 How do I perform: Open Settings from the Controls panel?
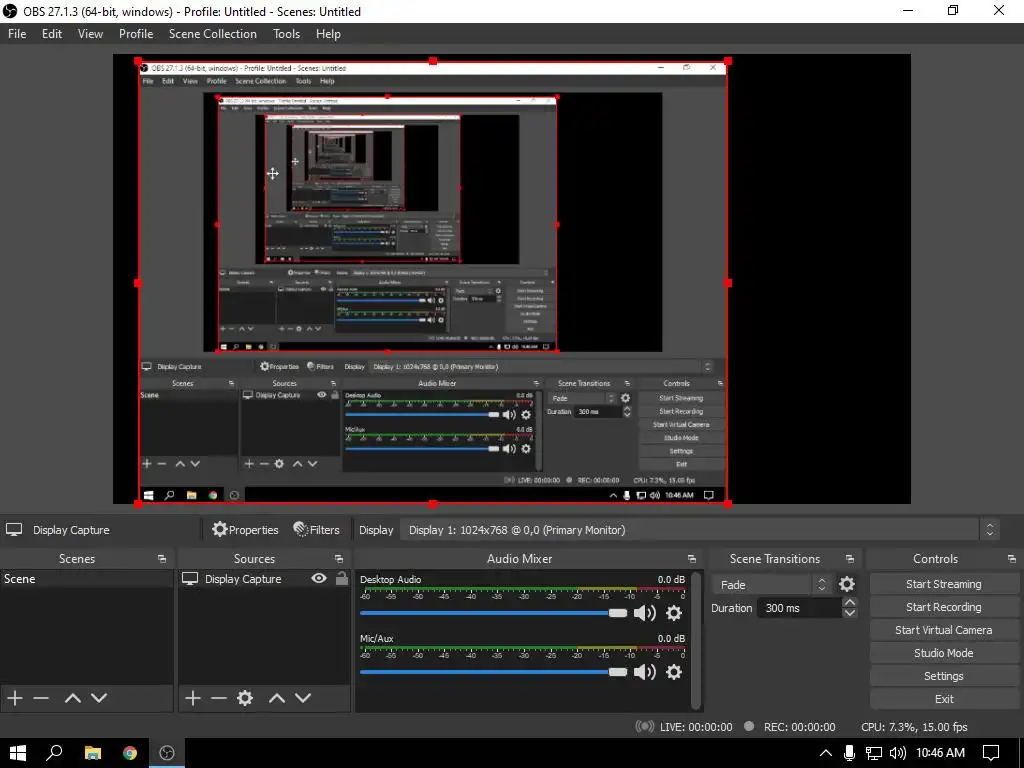[x=944, y=676]
